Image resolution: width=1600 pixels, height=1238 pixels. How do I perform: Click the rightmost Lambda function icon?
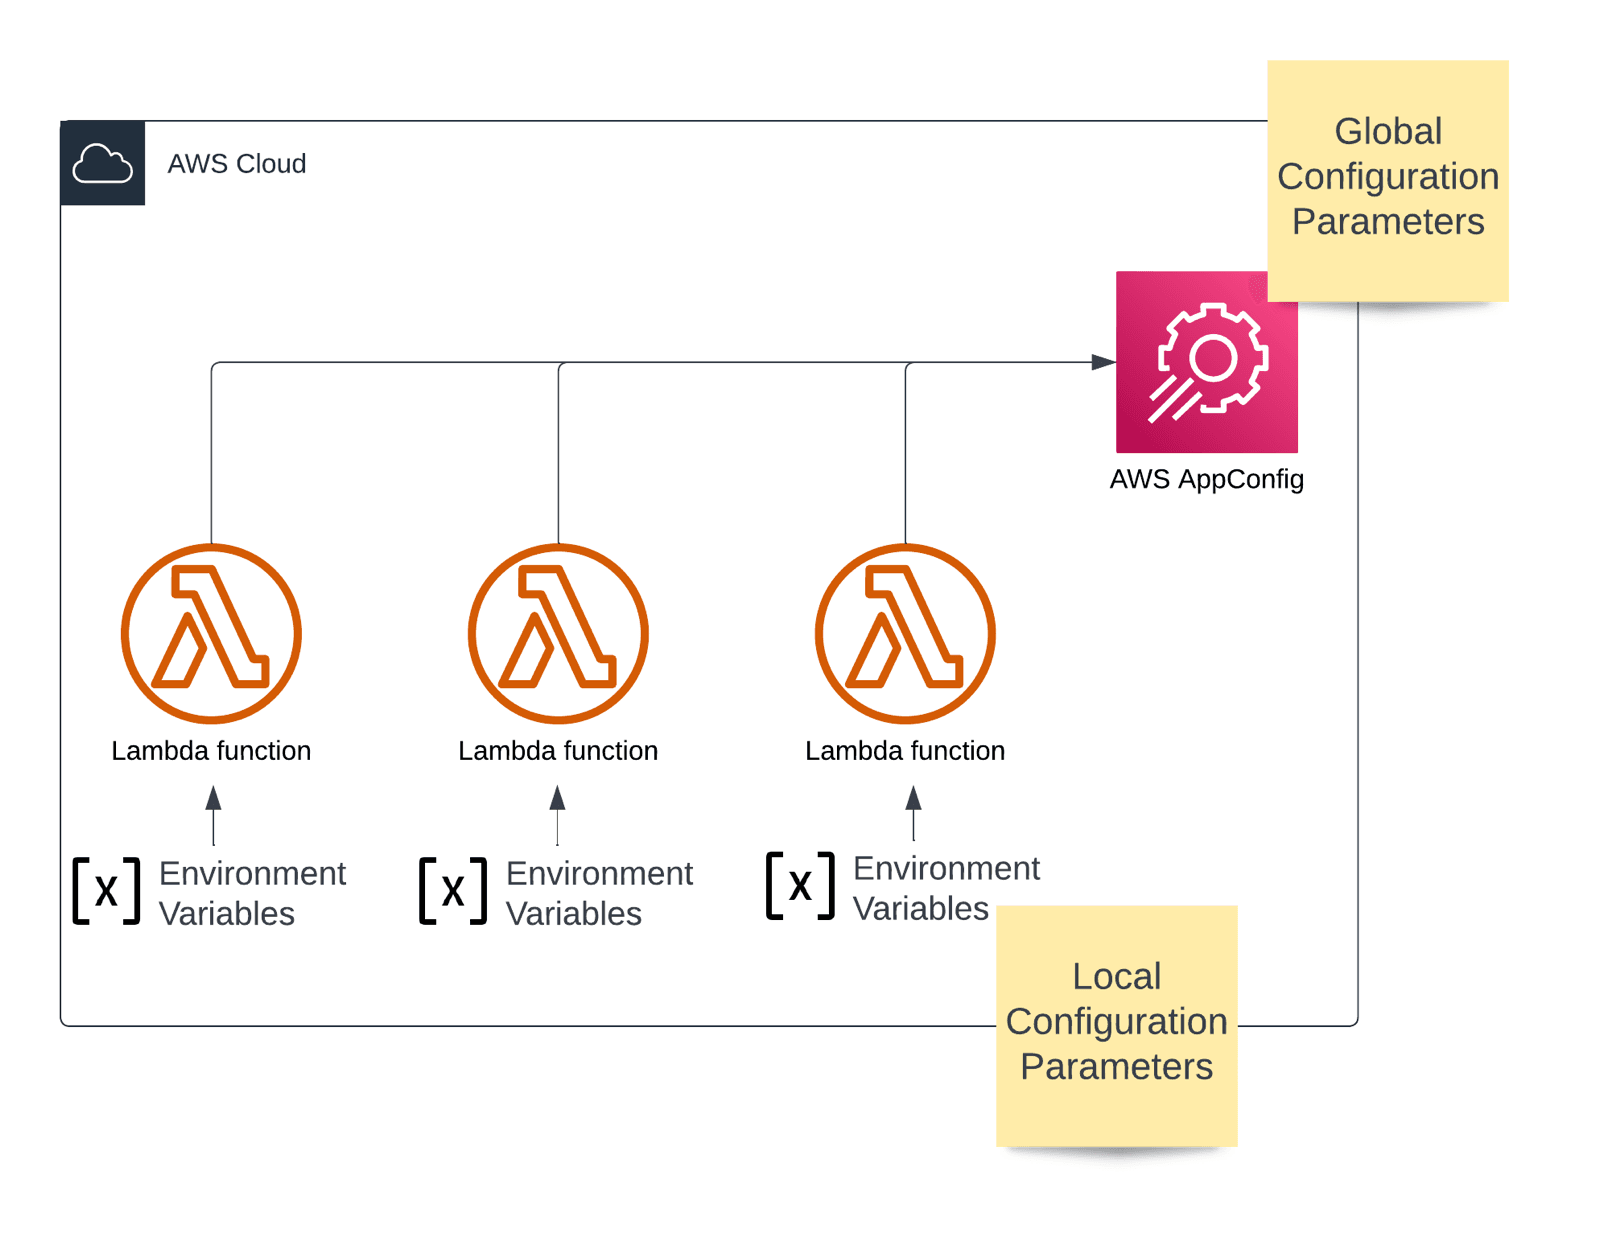click(905, 633)
